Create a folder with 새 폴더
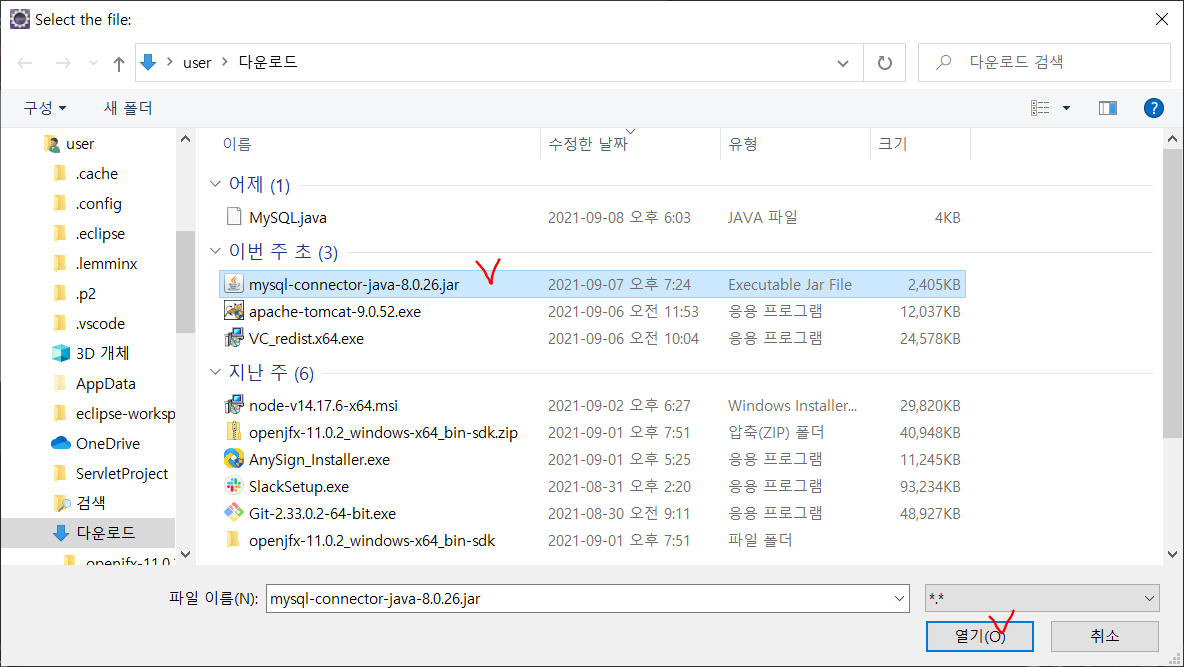1184x667 pixels. point(128,108)
